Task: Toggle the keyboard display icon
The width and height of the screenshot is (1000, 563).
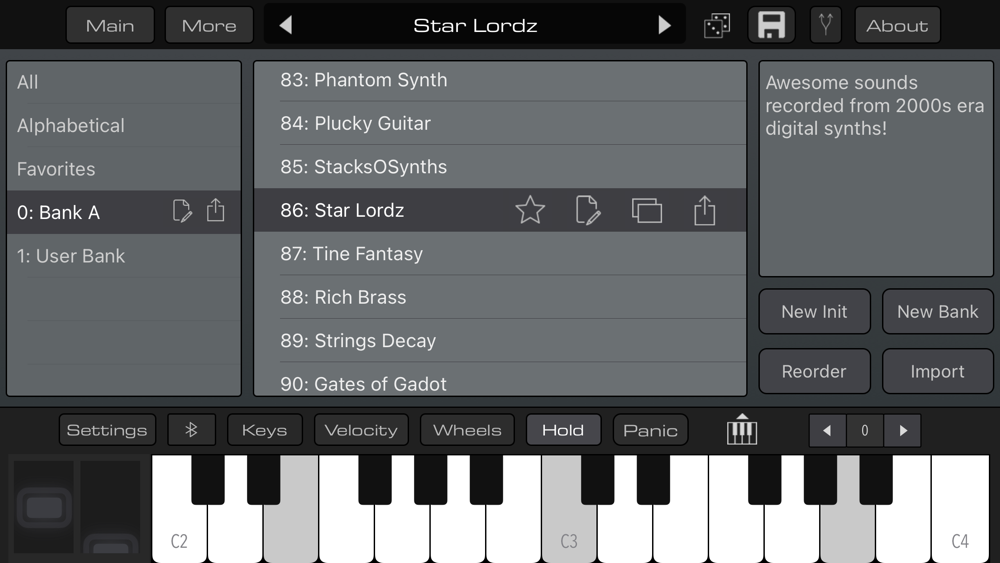Action: point(742,429)
